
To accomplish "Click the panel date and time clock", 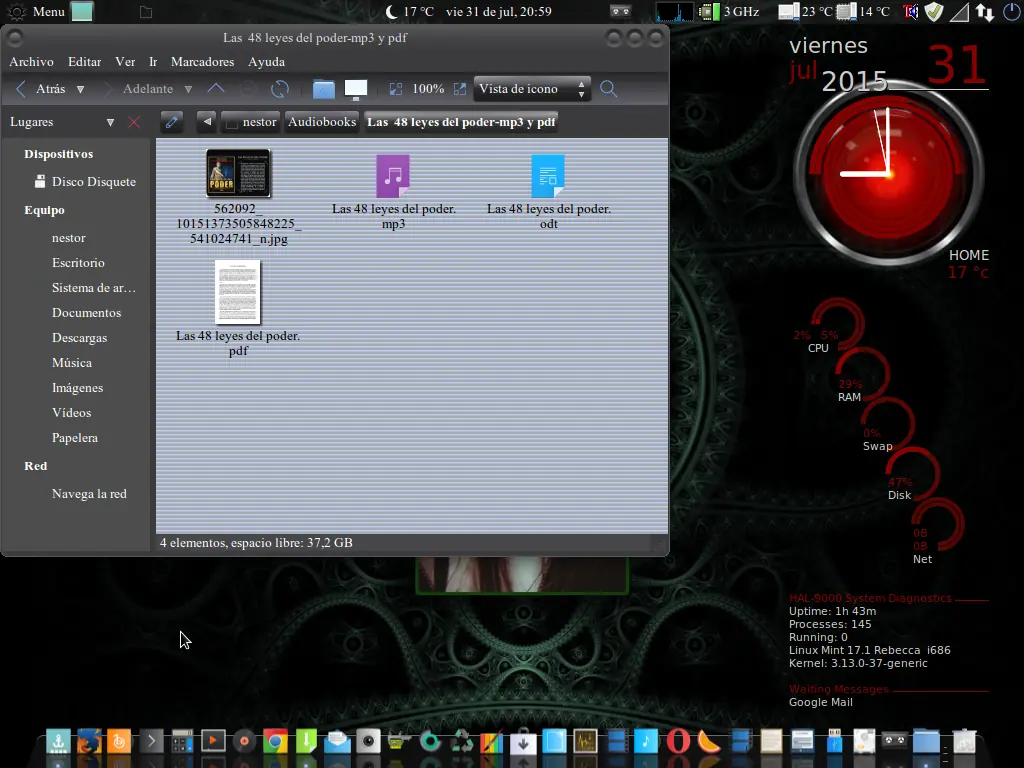I will [498, 12].
